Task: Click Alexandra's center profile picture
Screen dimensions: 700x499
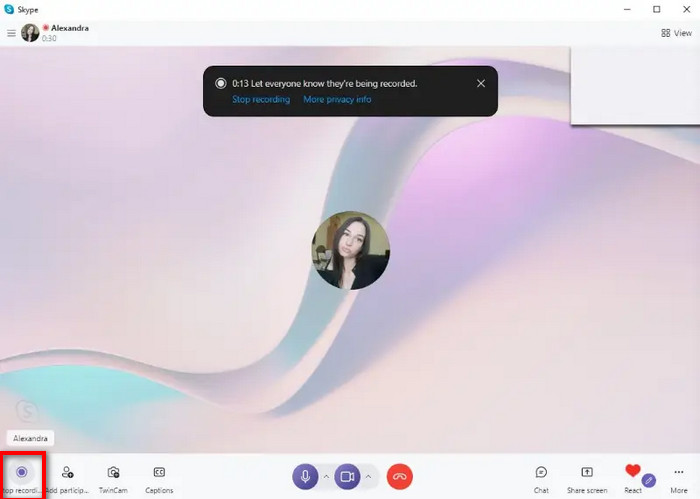Action: (x=350, y=250)
